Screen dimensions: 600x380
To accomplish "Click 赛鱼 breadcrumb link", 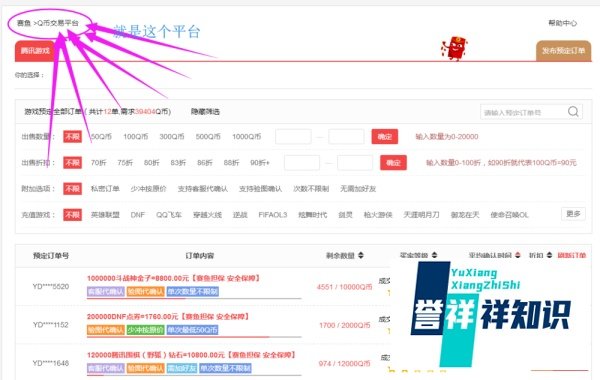I will (24, 23).
